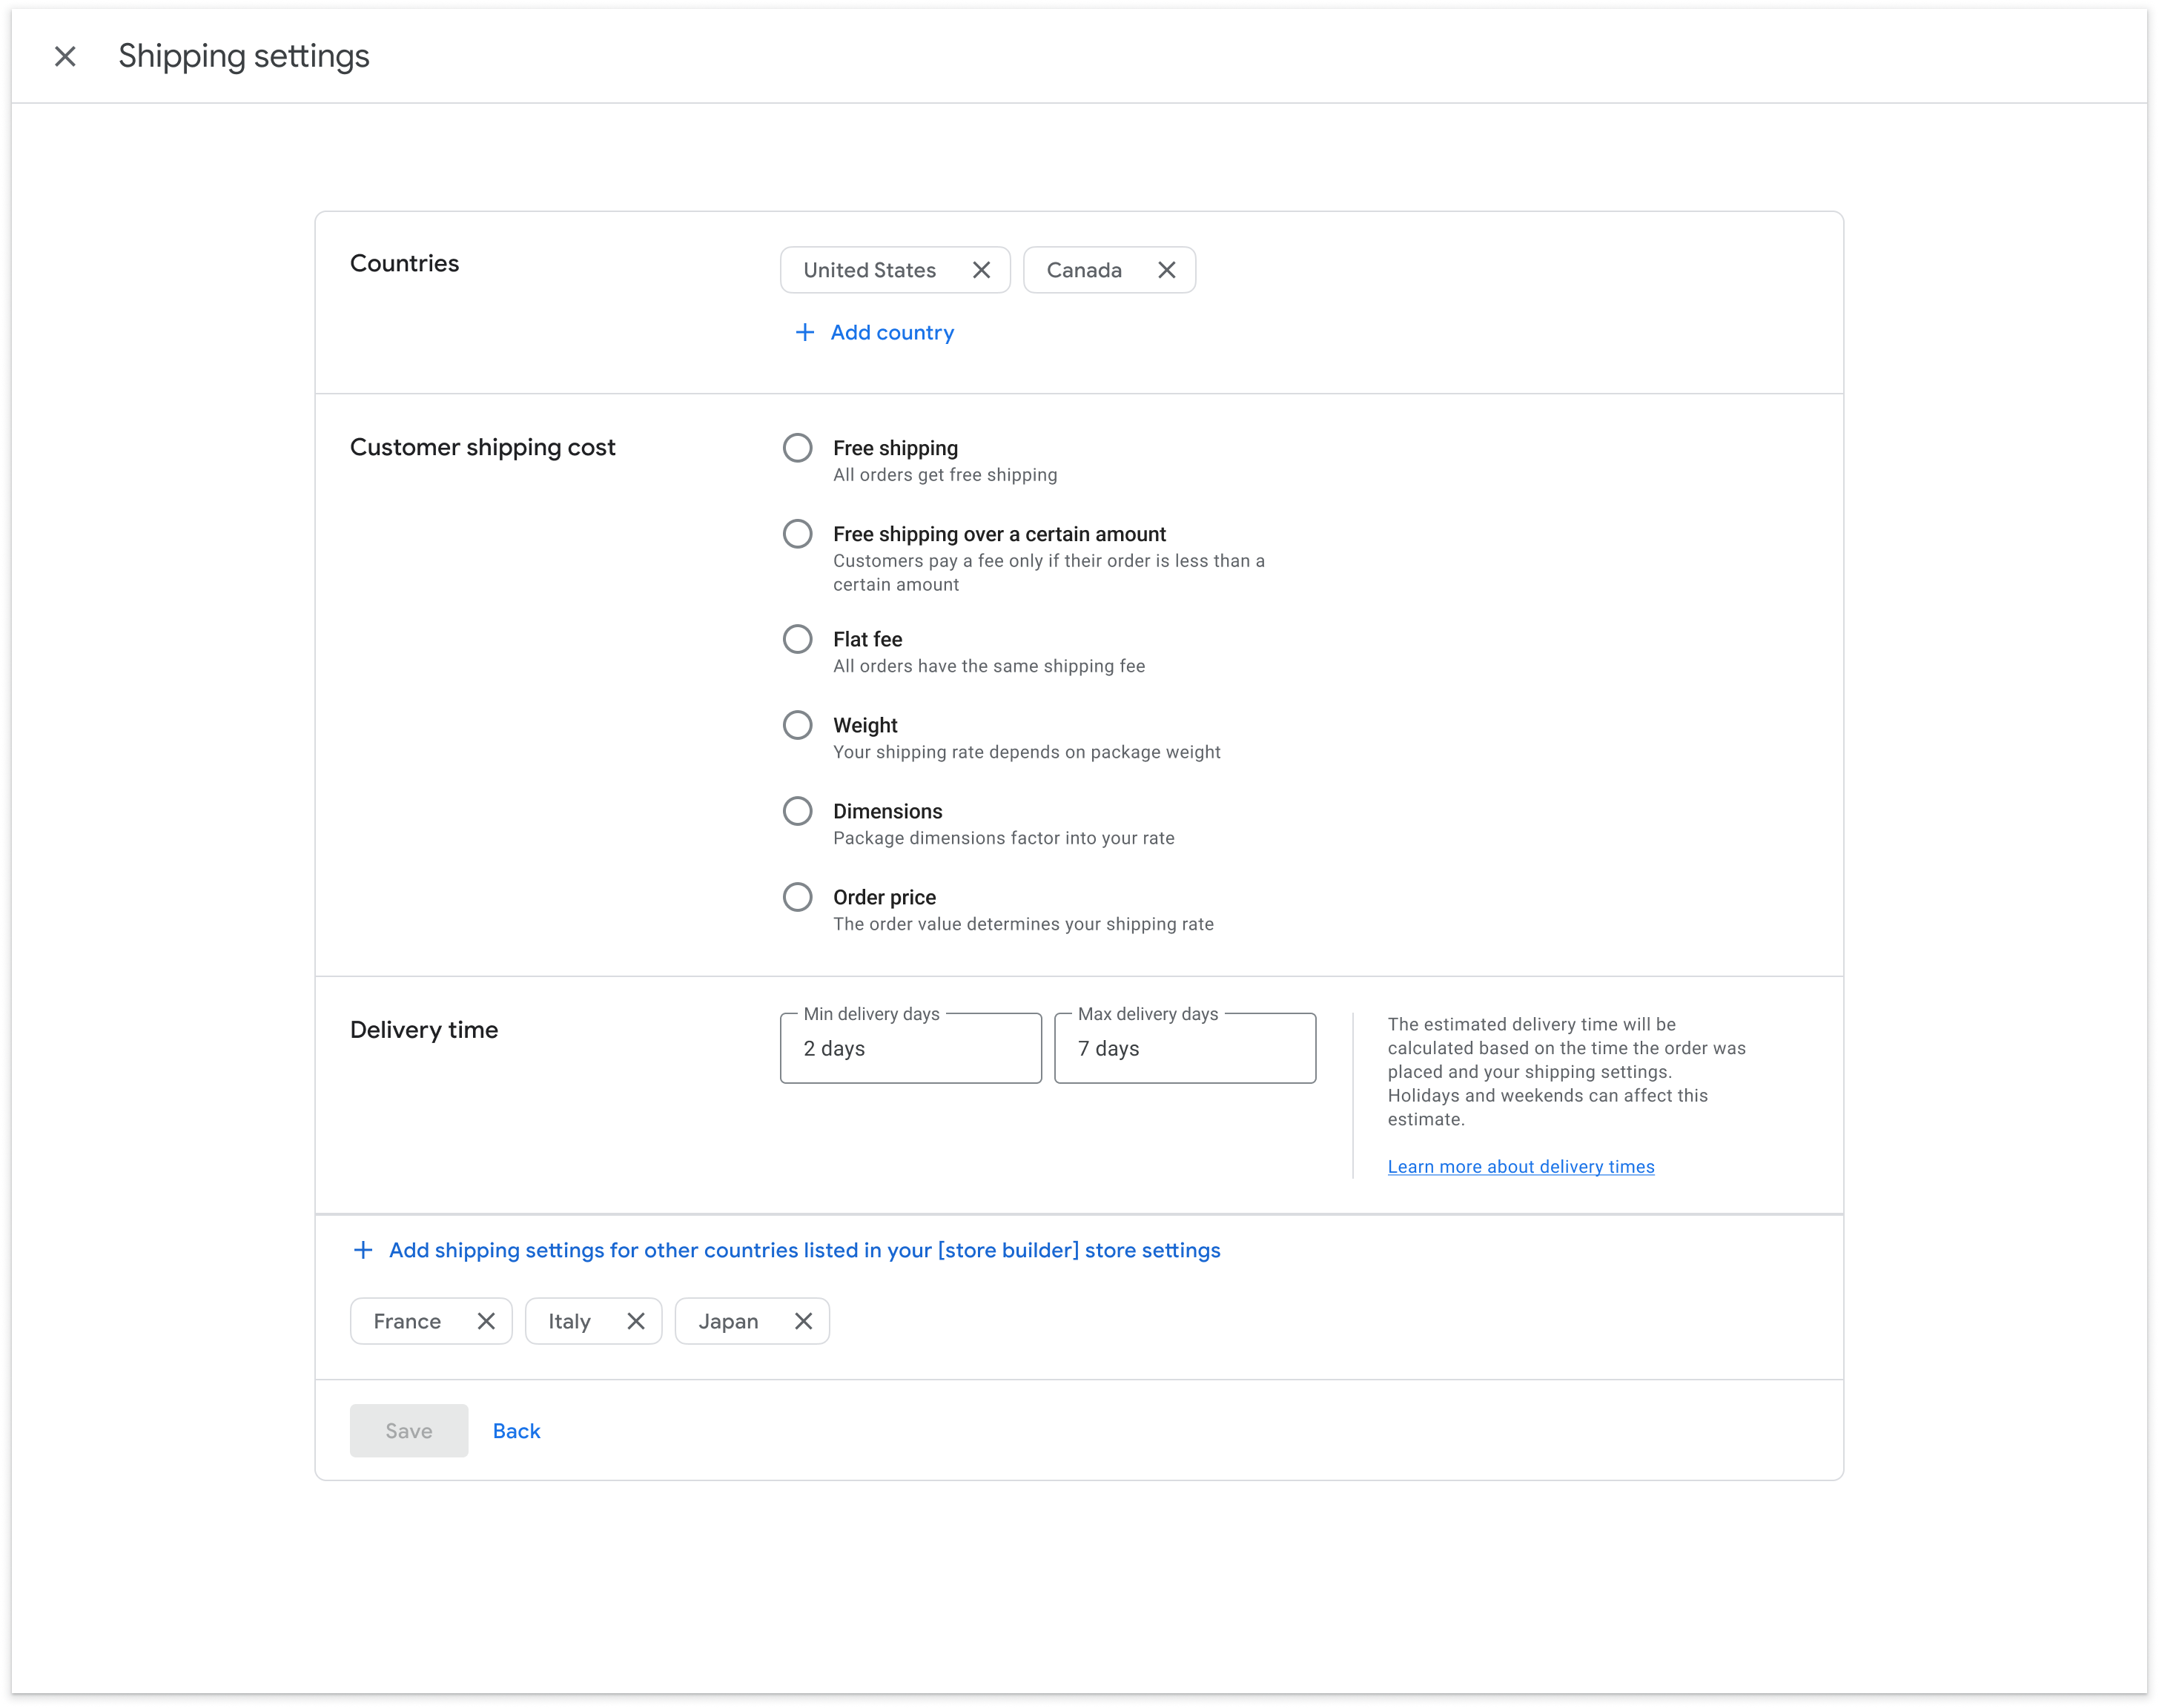The height and width of the screenshot is (1708, 2159).
Task: Select Dimensions as the shipping cost basis
Action: click(797, 810)
